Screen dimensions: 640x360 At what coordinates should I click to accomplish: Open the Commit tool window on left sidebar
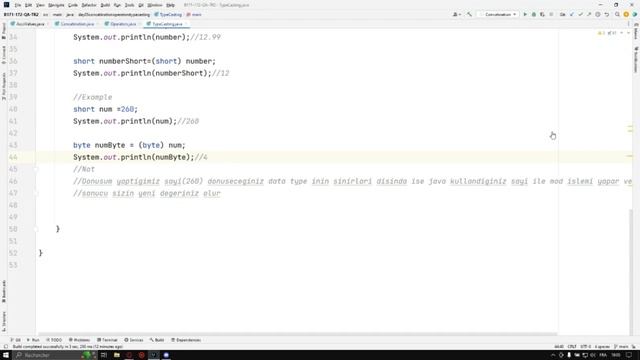pyautogui.click(x=4, y=55)
